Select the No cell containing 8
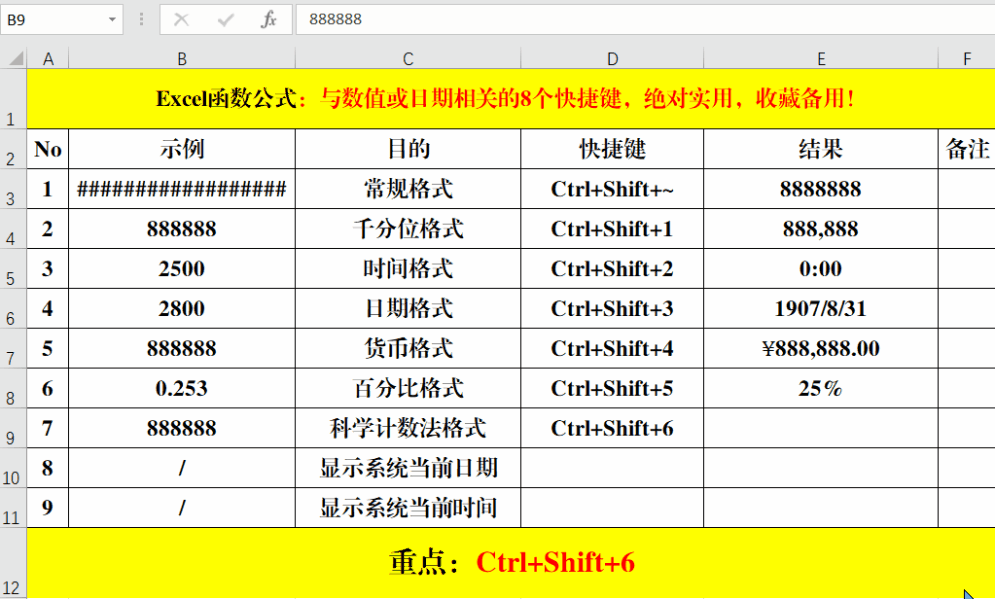Image resolution: width=995 pixels, height=599 pixels. coord(48,468)
